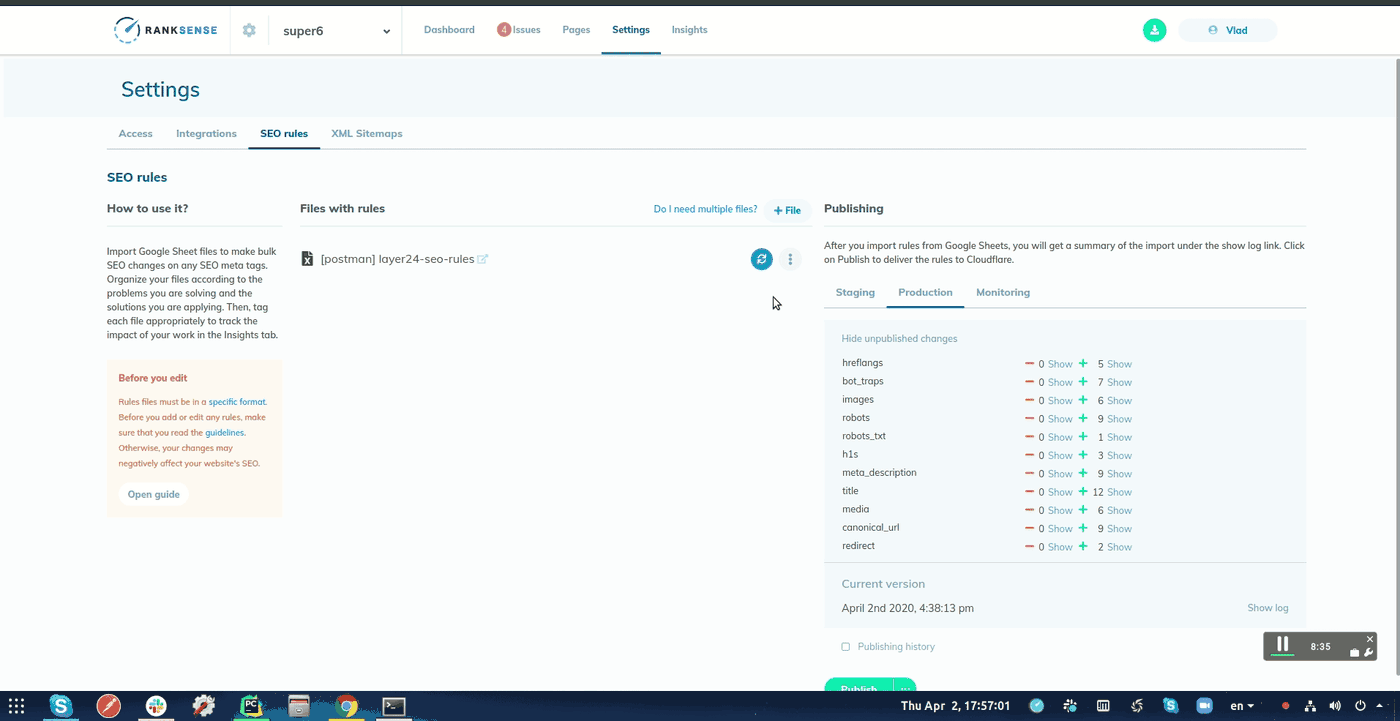Open the three-dot menu for layer24-seo-rules file
This screenshot has height=721, width=1400.
tap(790, 259)
